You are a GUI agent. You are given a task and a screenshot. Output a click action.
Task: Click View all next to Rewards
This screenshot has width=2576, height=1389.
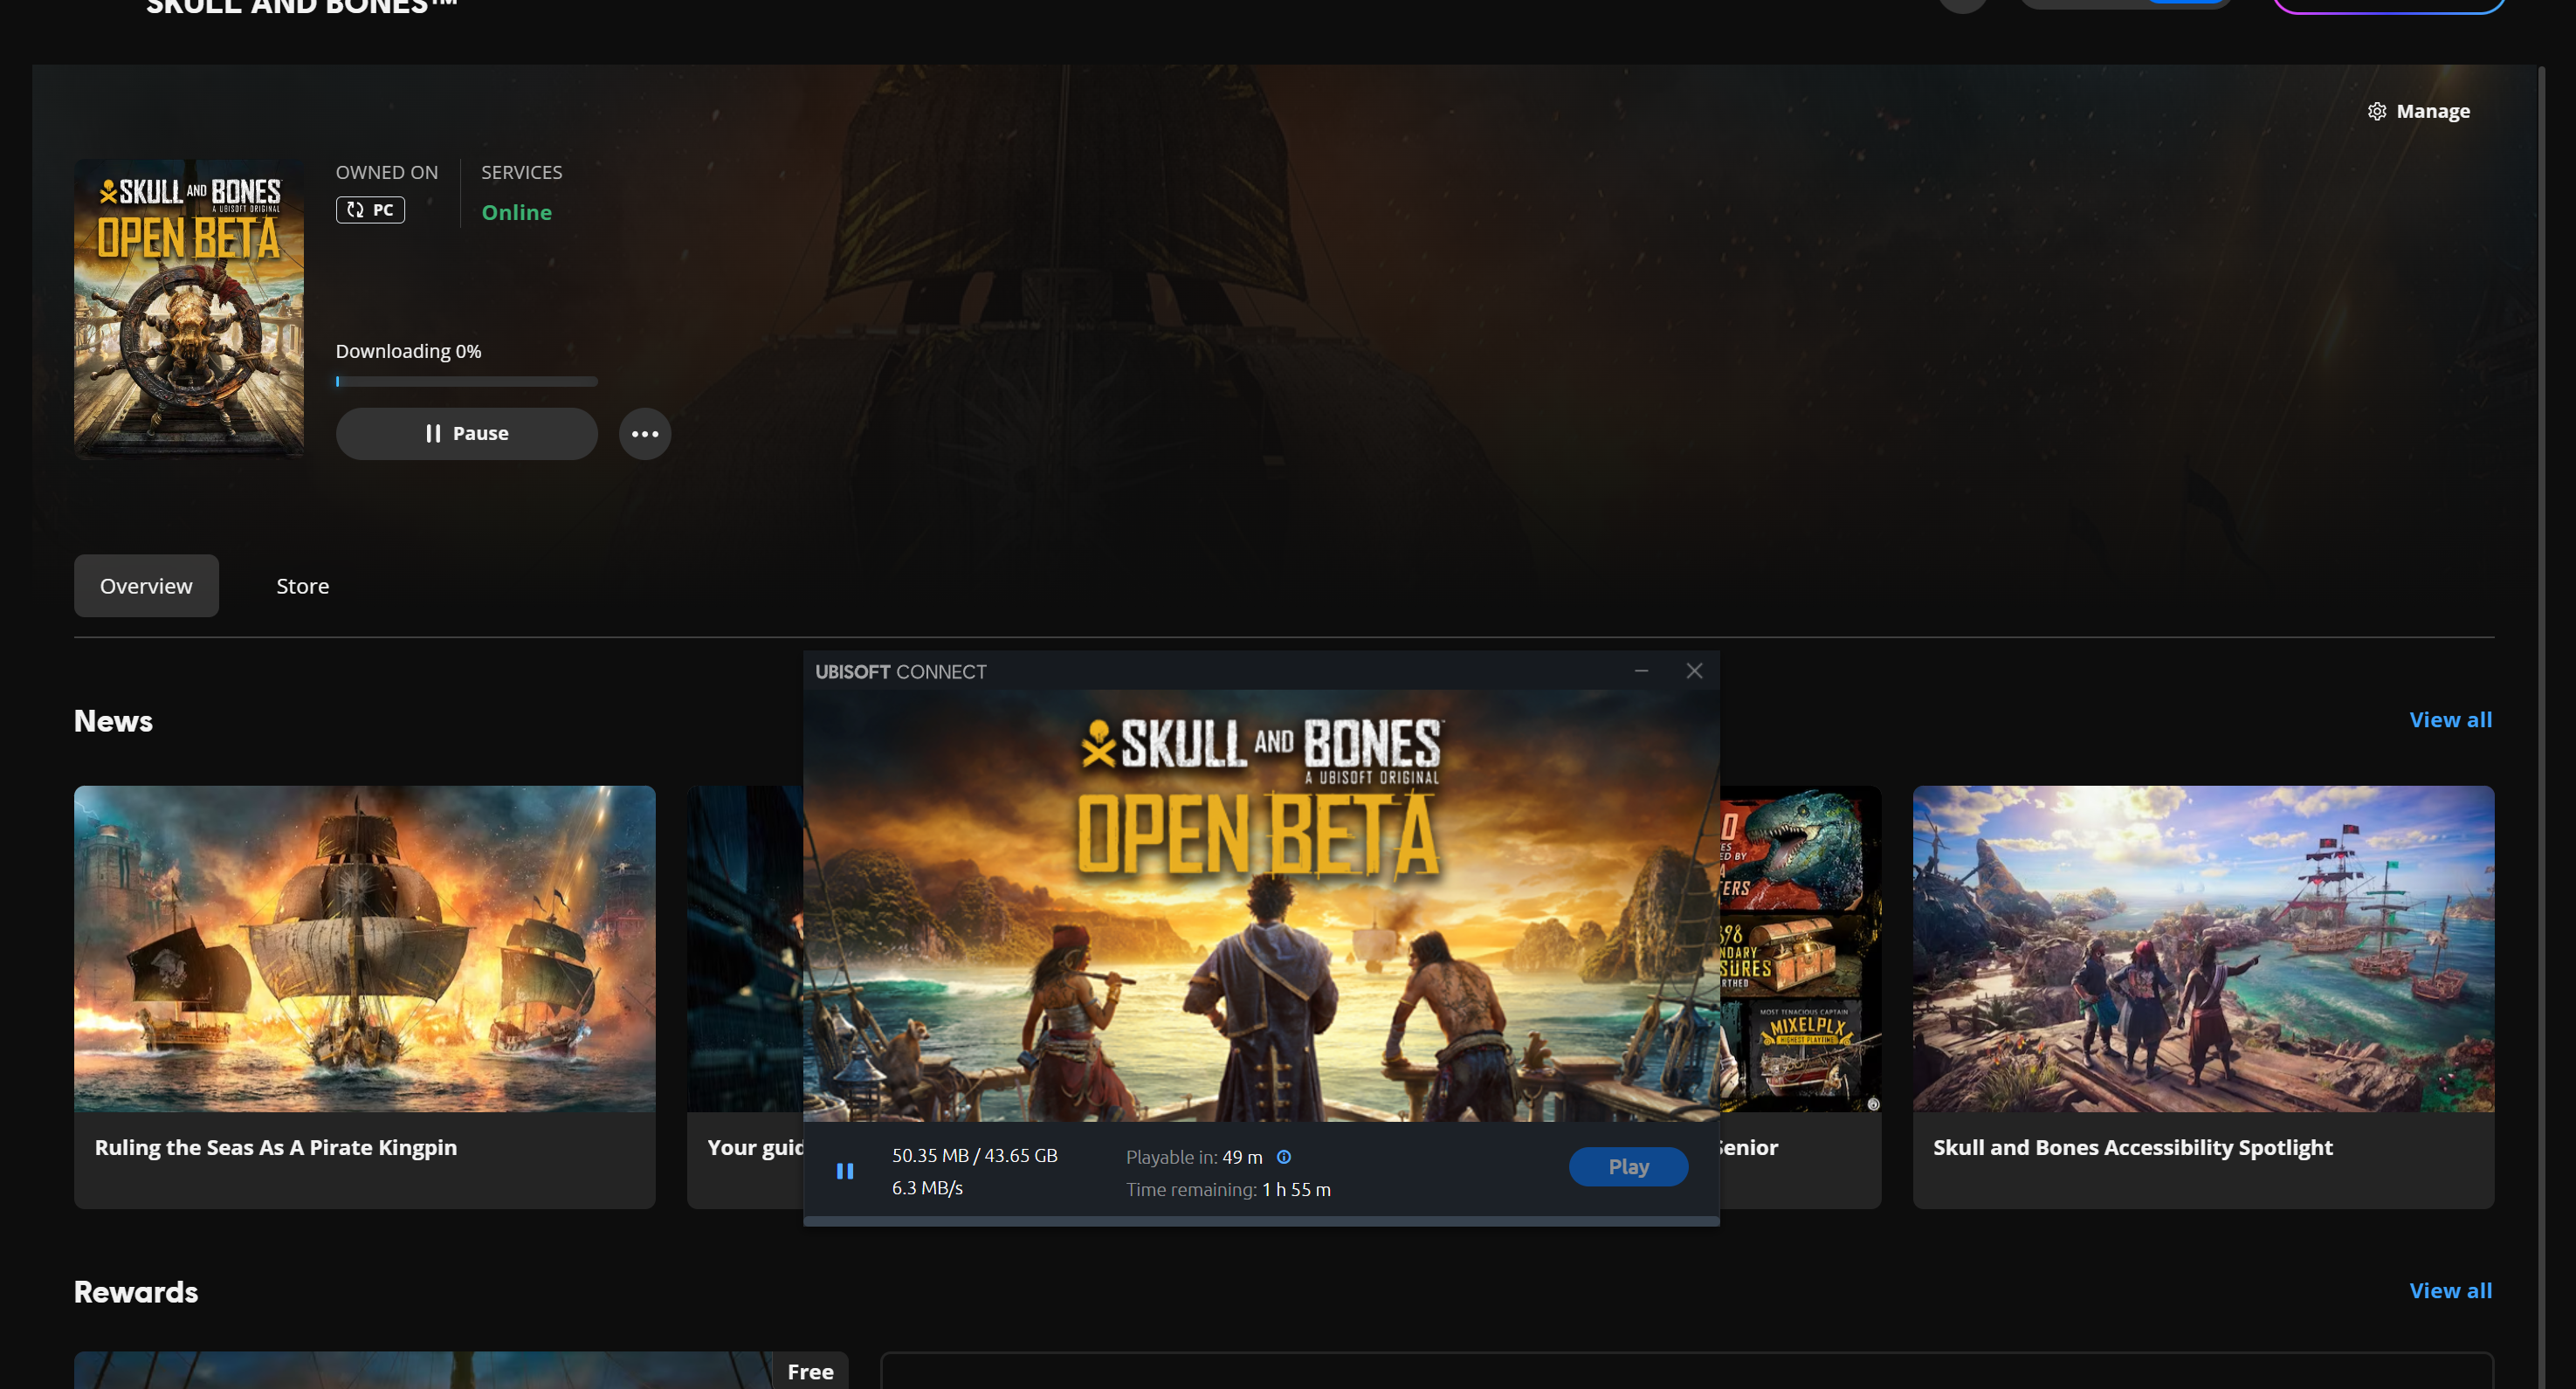[2450, 1291]
